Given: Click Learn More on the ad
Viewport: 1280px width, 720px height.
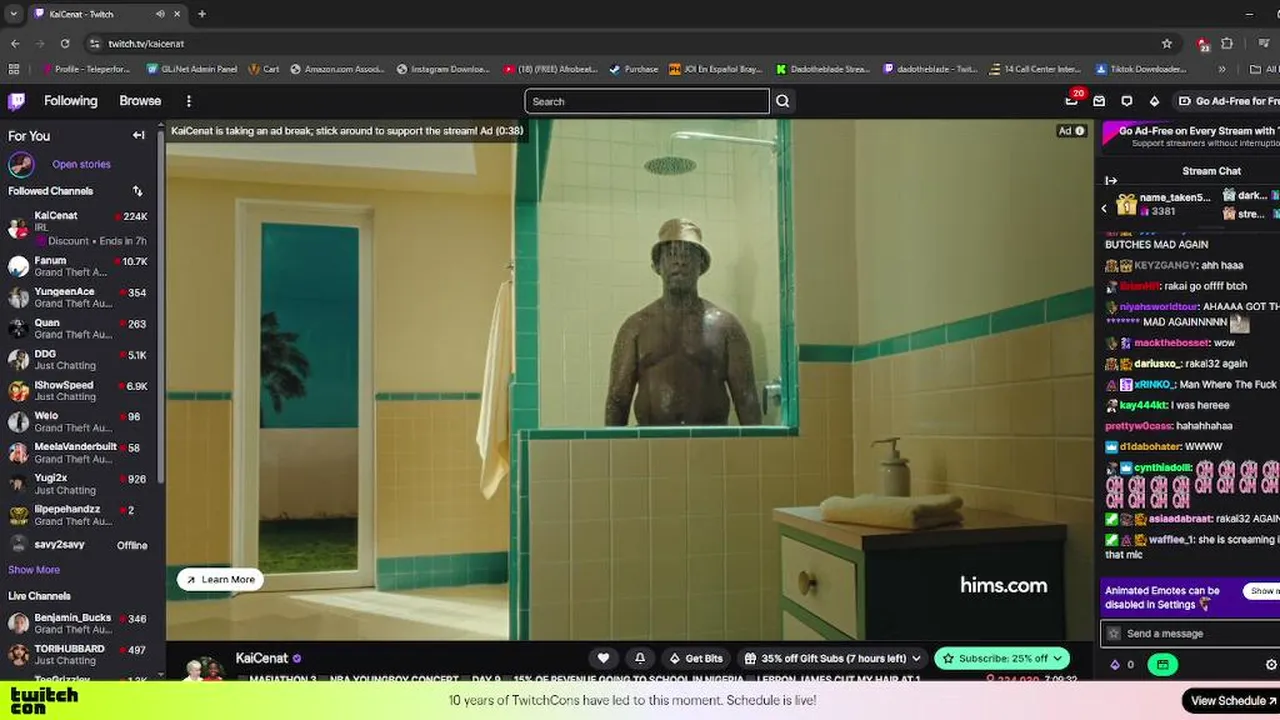Looking at the screenshot, I should point(220,579).
